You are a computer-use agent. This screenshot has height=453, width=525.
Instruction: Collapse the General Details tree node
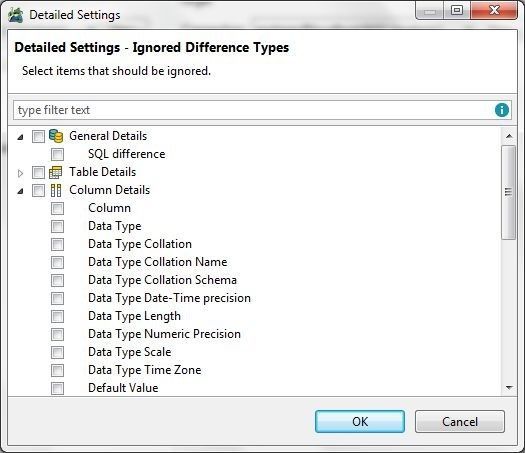pos(20,137)
